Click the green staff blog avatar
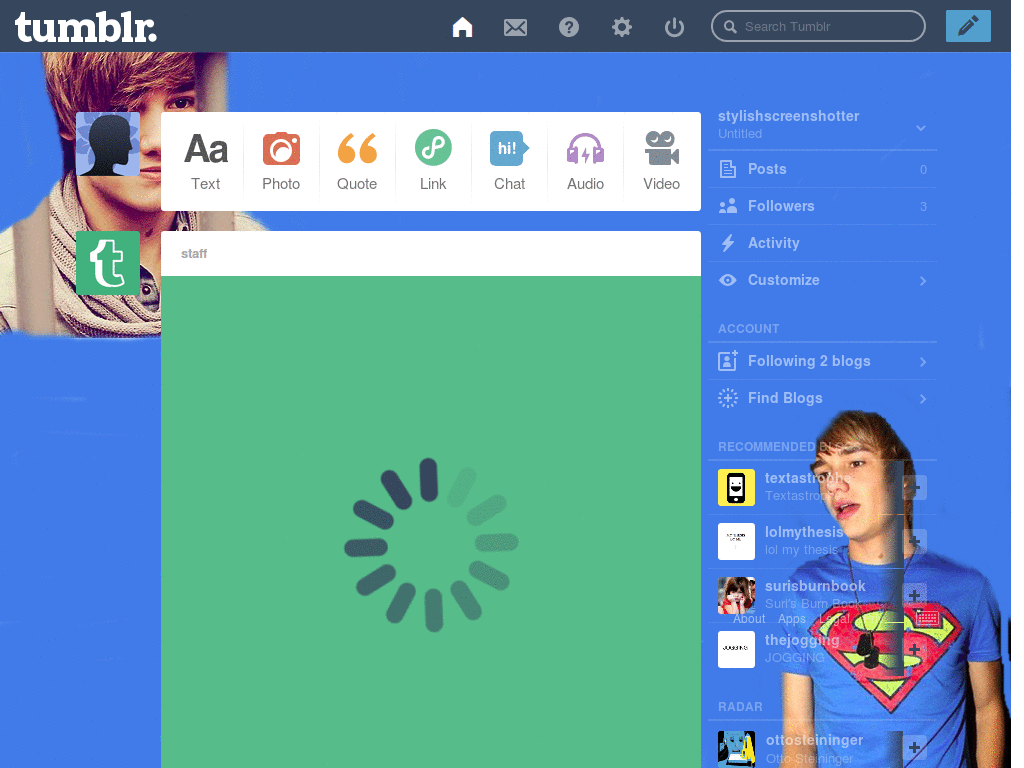1024x768 pixels. pos(108,263)
